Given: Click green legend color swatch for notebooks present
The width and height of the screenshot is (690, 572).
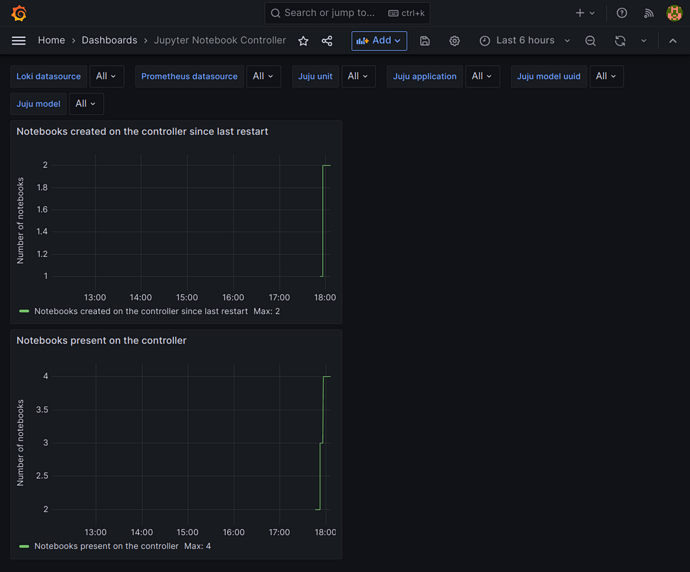Looking at the screenshot, I should coord(24,546).
